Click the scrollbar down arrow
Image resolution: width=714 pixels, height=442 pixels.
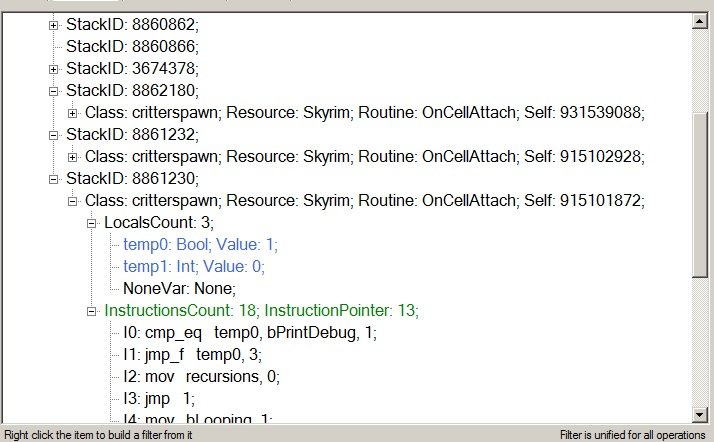(x=699, y=414)
